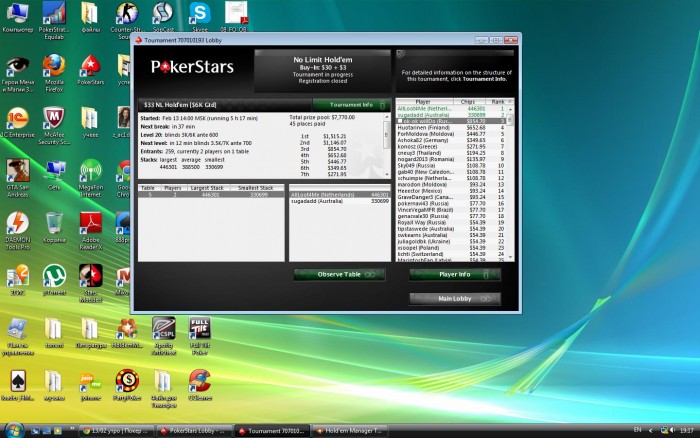Sort tables by Largest Stack column

pos(207,188)
